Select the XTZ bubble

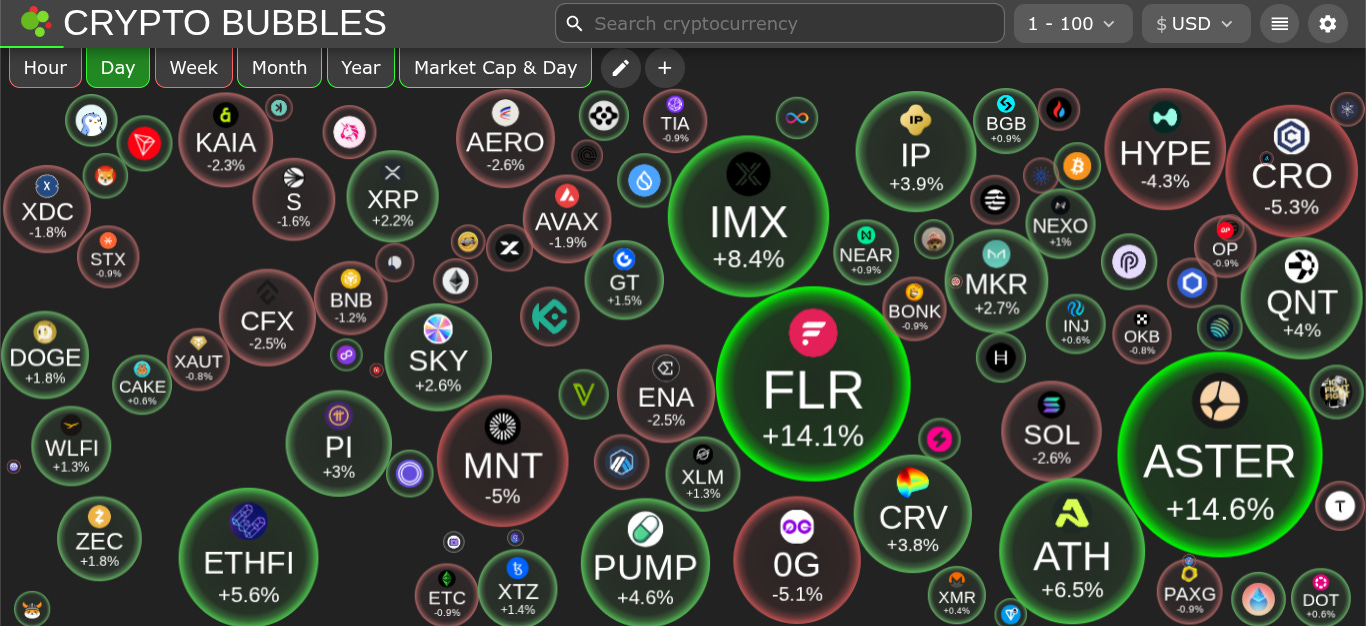[x=517, y=588]
